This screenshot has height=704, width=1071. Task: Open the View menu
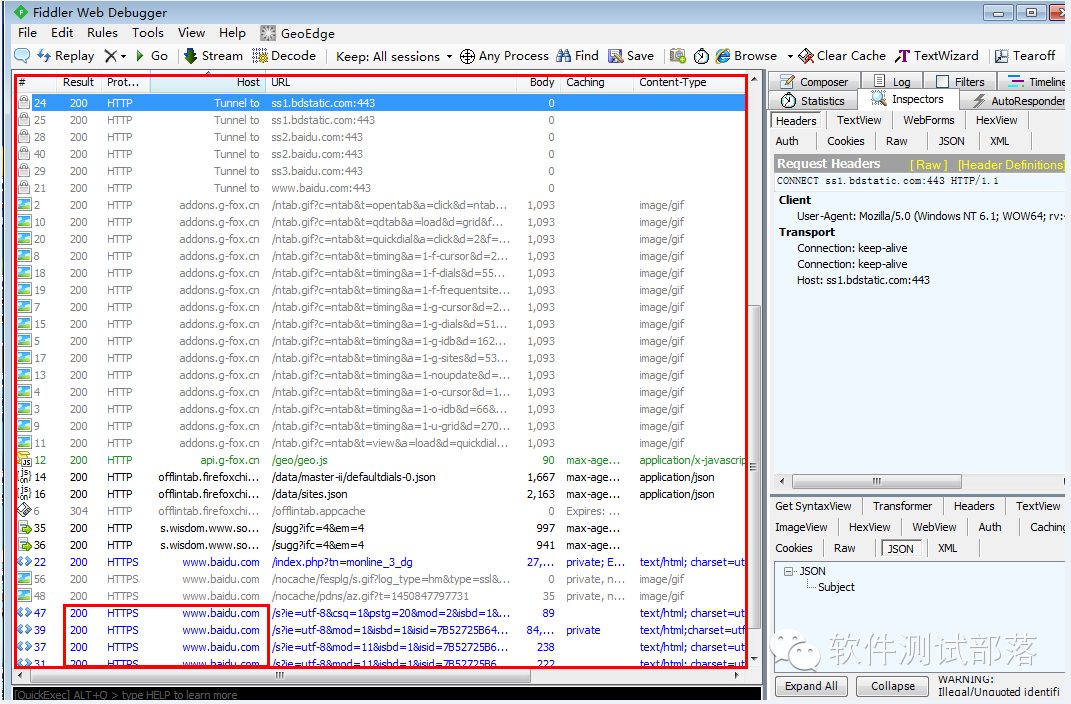pos(191,33)
